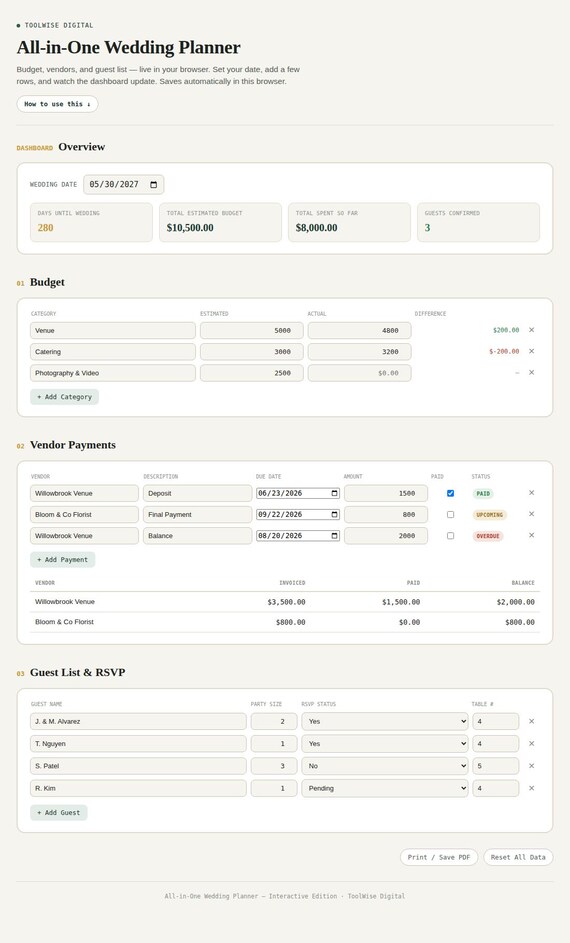Remove guest J. & M. Alvarez
The image size is (570, 943).
(x=532, y=721)
